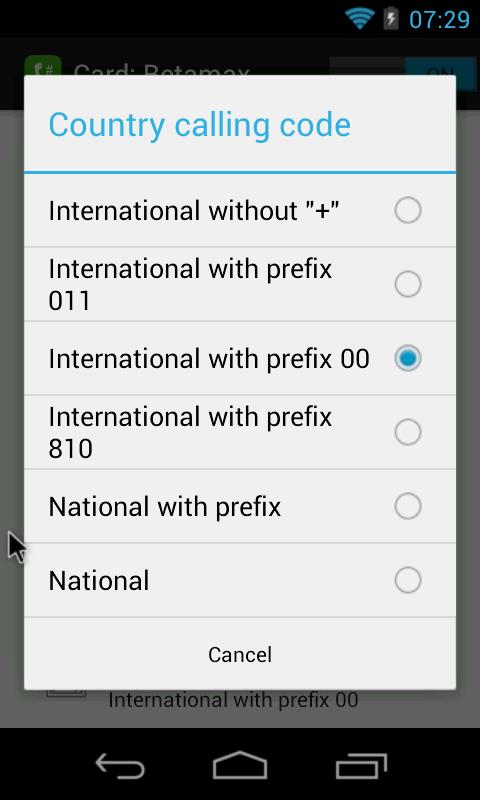Select the International with prefix 810 radio button

click(x=408, y=432)
